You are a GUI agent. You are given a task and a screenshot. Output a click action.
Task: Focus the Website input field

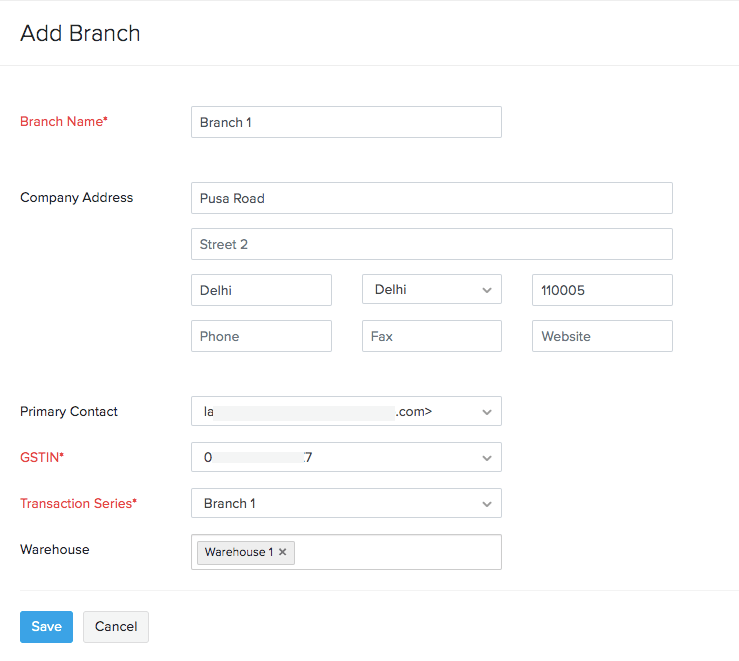coord(602,336)
